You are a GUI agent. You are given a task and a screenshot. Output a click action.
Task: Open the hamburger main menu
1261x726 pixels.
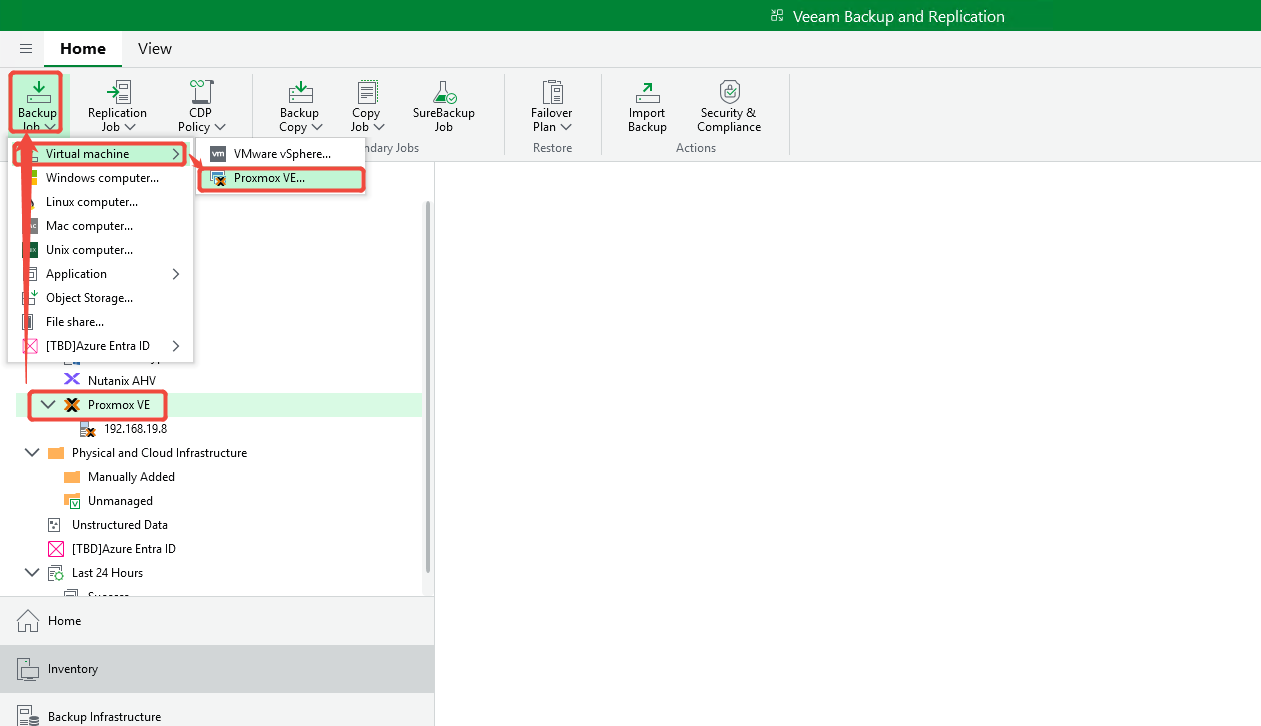26,48
